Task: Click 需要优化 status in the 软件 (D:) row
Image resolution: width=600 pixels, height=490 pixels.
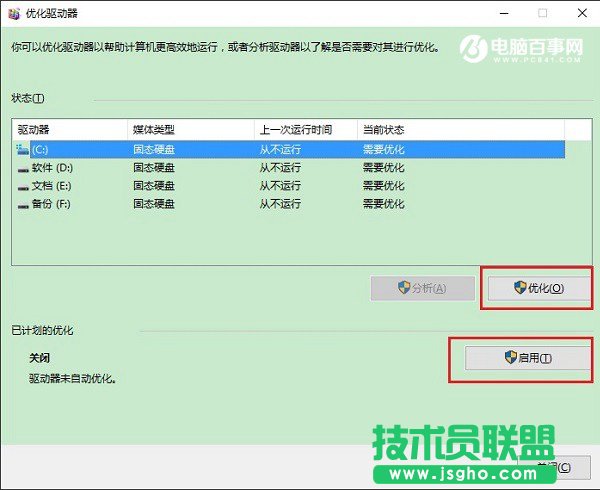Action: [x=383, y=168]
